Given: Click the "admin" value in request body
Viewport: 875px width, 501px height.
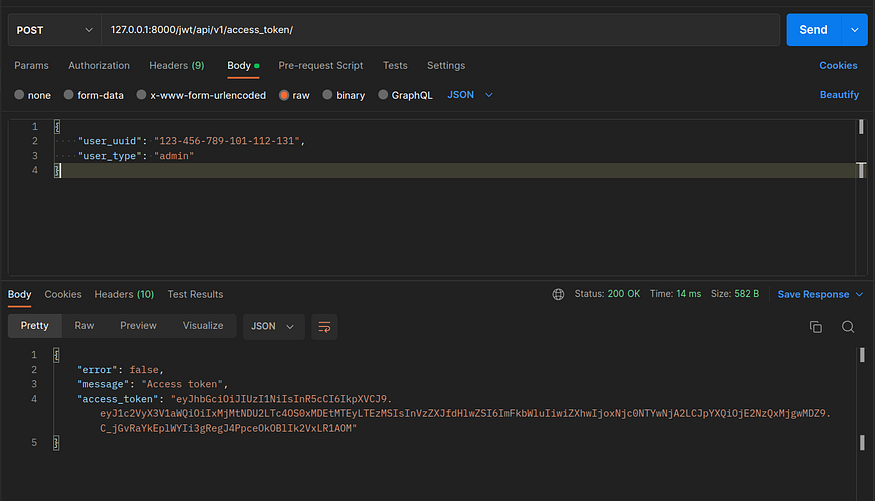Looking at the screenshot, I should point(174,156).
